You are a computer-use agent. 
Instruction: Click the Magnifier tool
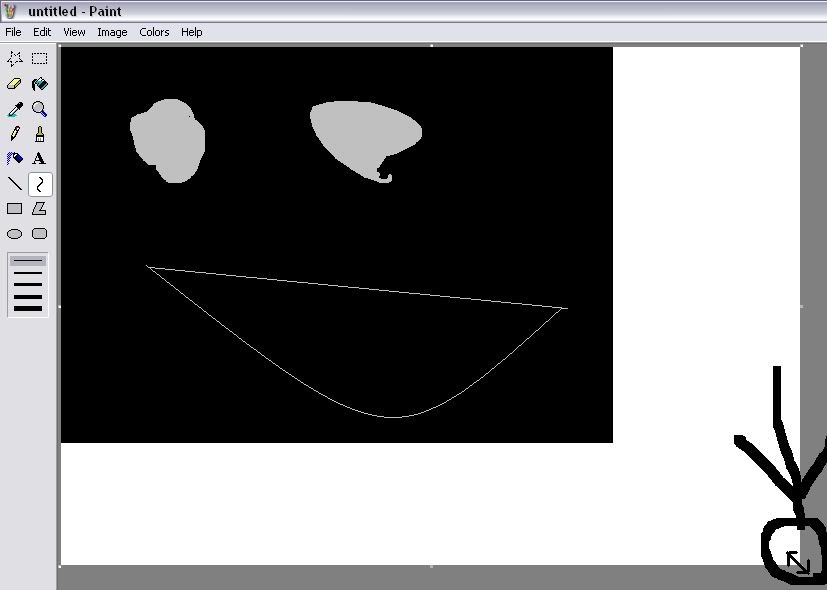point(40,109)
